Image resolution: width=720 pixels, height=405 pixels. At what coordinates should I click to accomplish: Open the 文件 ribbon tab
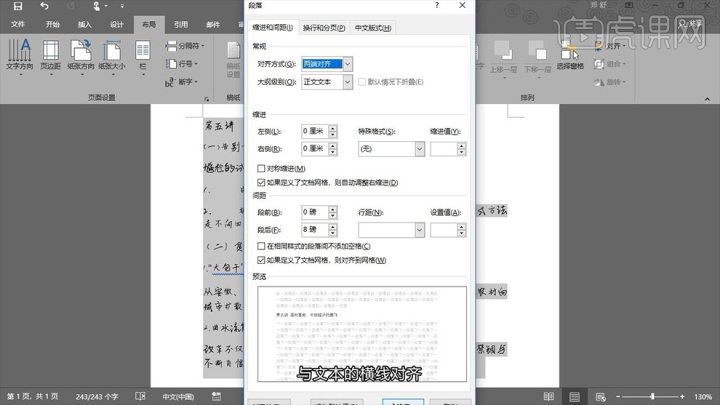pyautogui.click(x=18, y=24)
